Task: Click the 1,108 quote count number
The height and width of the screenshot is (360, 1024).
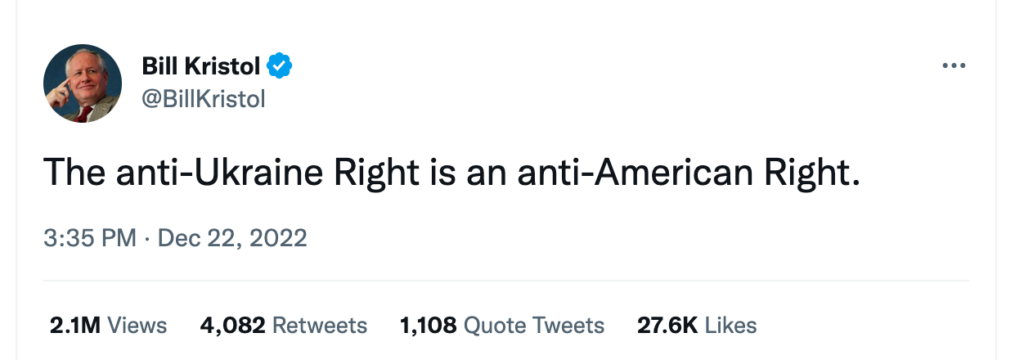Action: point(428,325)
